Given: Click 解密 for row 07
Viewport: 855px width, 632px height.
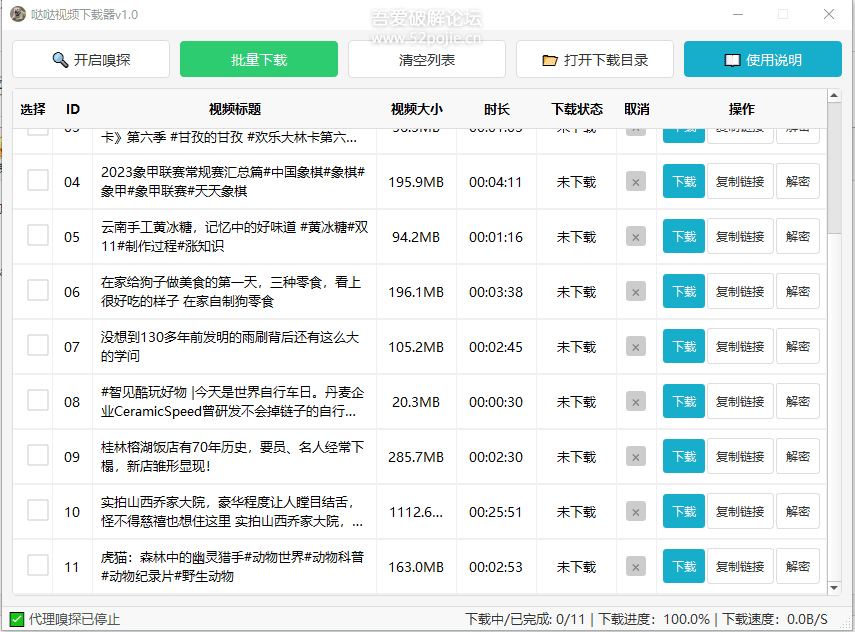Looking at the screenshot, I should [x=798, y=346].
